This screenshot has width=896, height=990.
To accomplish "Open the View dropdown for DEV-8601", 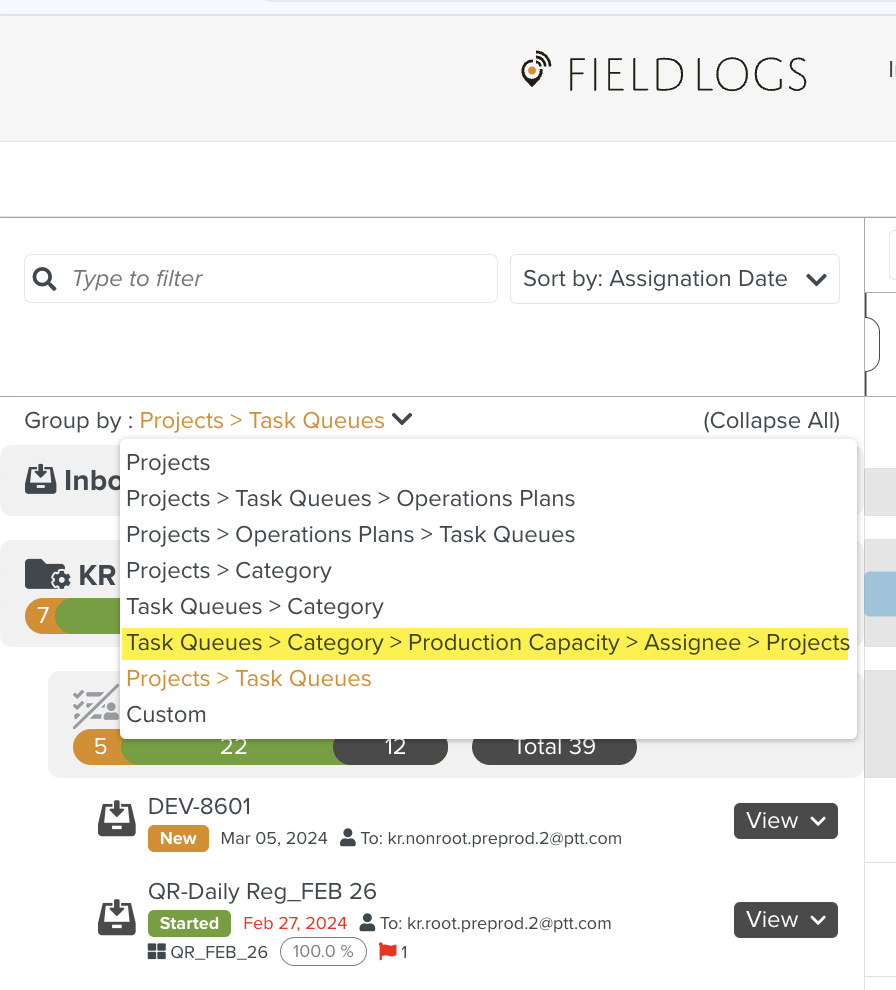I will tap(785, 821).
